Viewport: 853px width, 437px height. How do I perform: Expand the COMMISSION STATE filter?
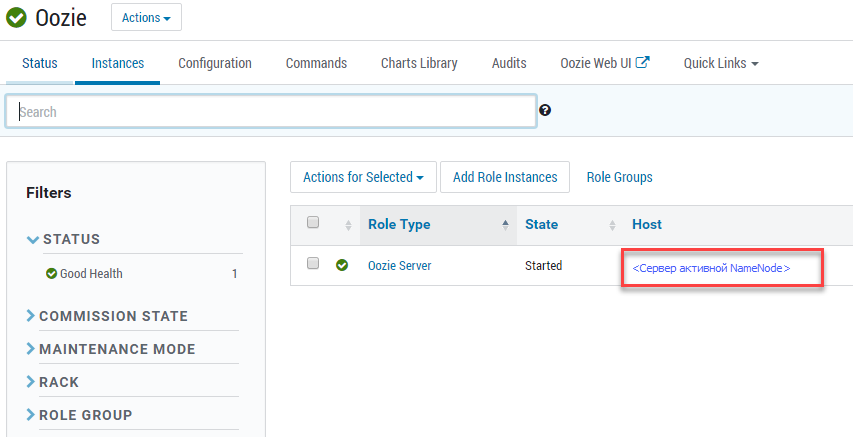point(31,316)
